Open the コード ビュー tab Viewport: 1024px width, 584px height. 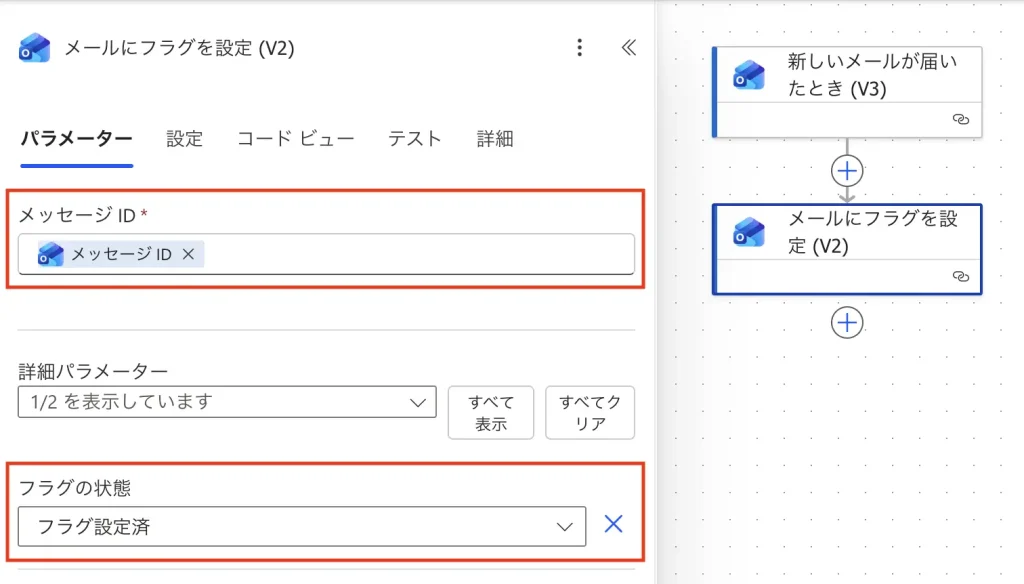295,139
